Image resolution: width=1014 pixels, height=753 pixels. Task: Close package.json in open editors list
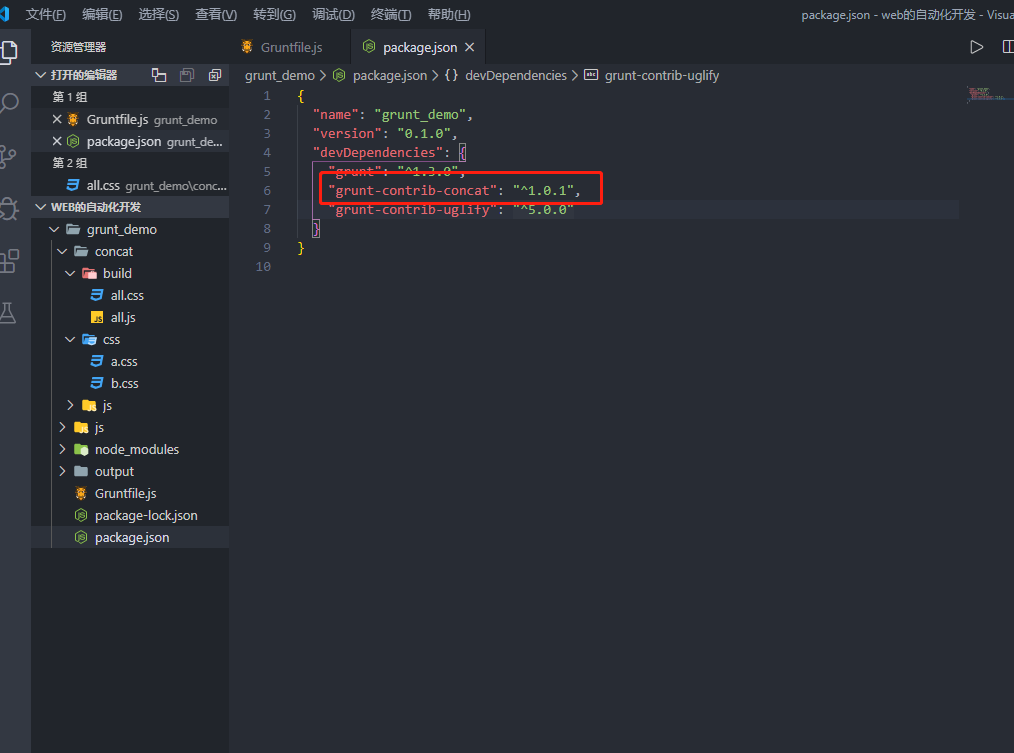click(x=57, y=141)
